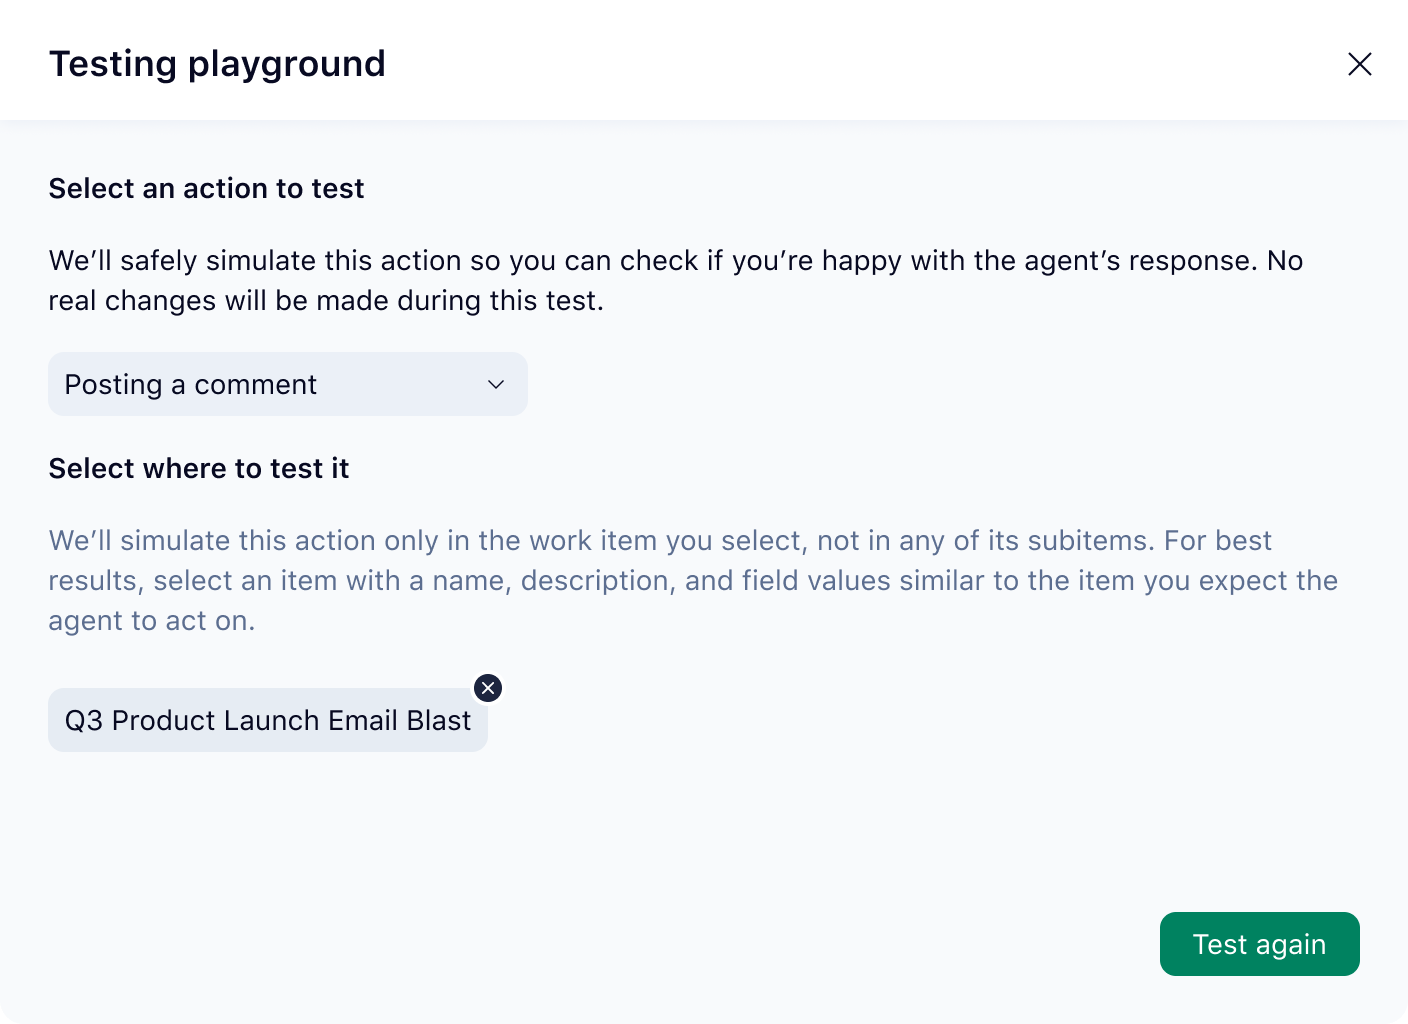Deselect the test work item via its remove icon
Viewport: 1408px width, 1024px height.
488,688
